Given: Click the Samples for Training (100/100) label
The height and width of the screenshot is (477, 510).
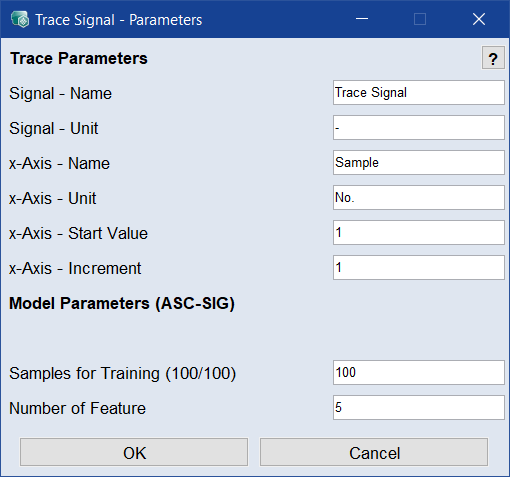Looking at the screenshot, I should (123, 374).
